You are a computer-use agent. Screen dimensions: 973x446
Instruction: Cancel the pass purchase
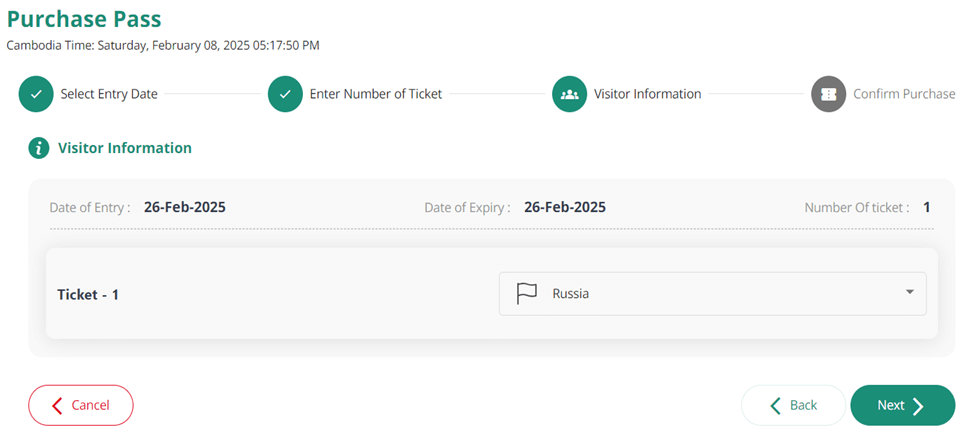(81, 405)
